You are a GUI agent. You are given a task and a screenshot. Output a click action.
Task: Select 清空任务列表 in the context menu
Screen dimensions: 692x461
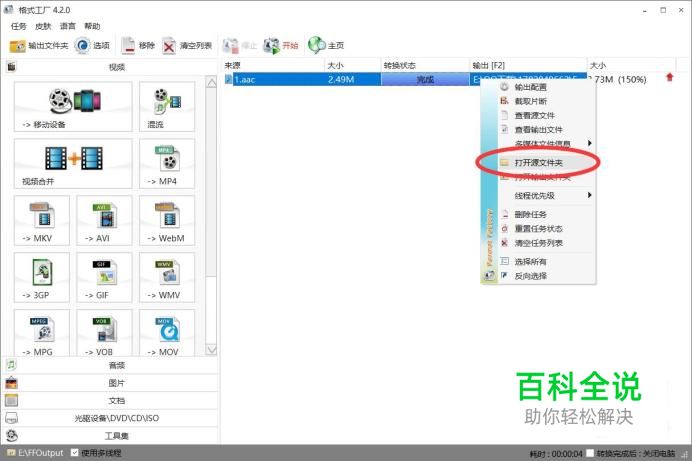pos(547,243)
